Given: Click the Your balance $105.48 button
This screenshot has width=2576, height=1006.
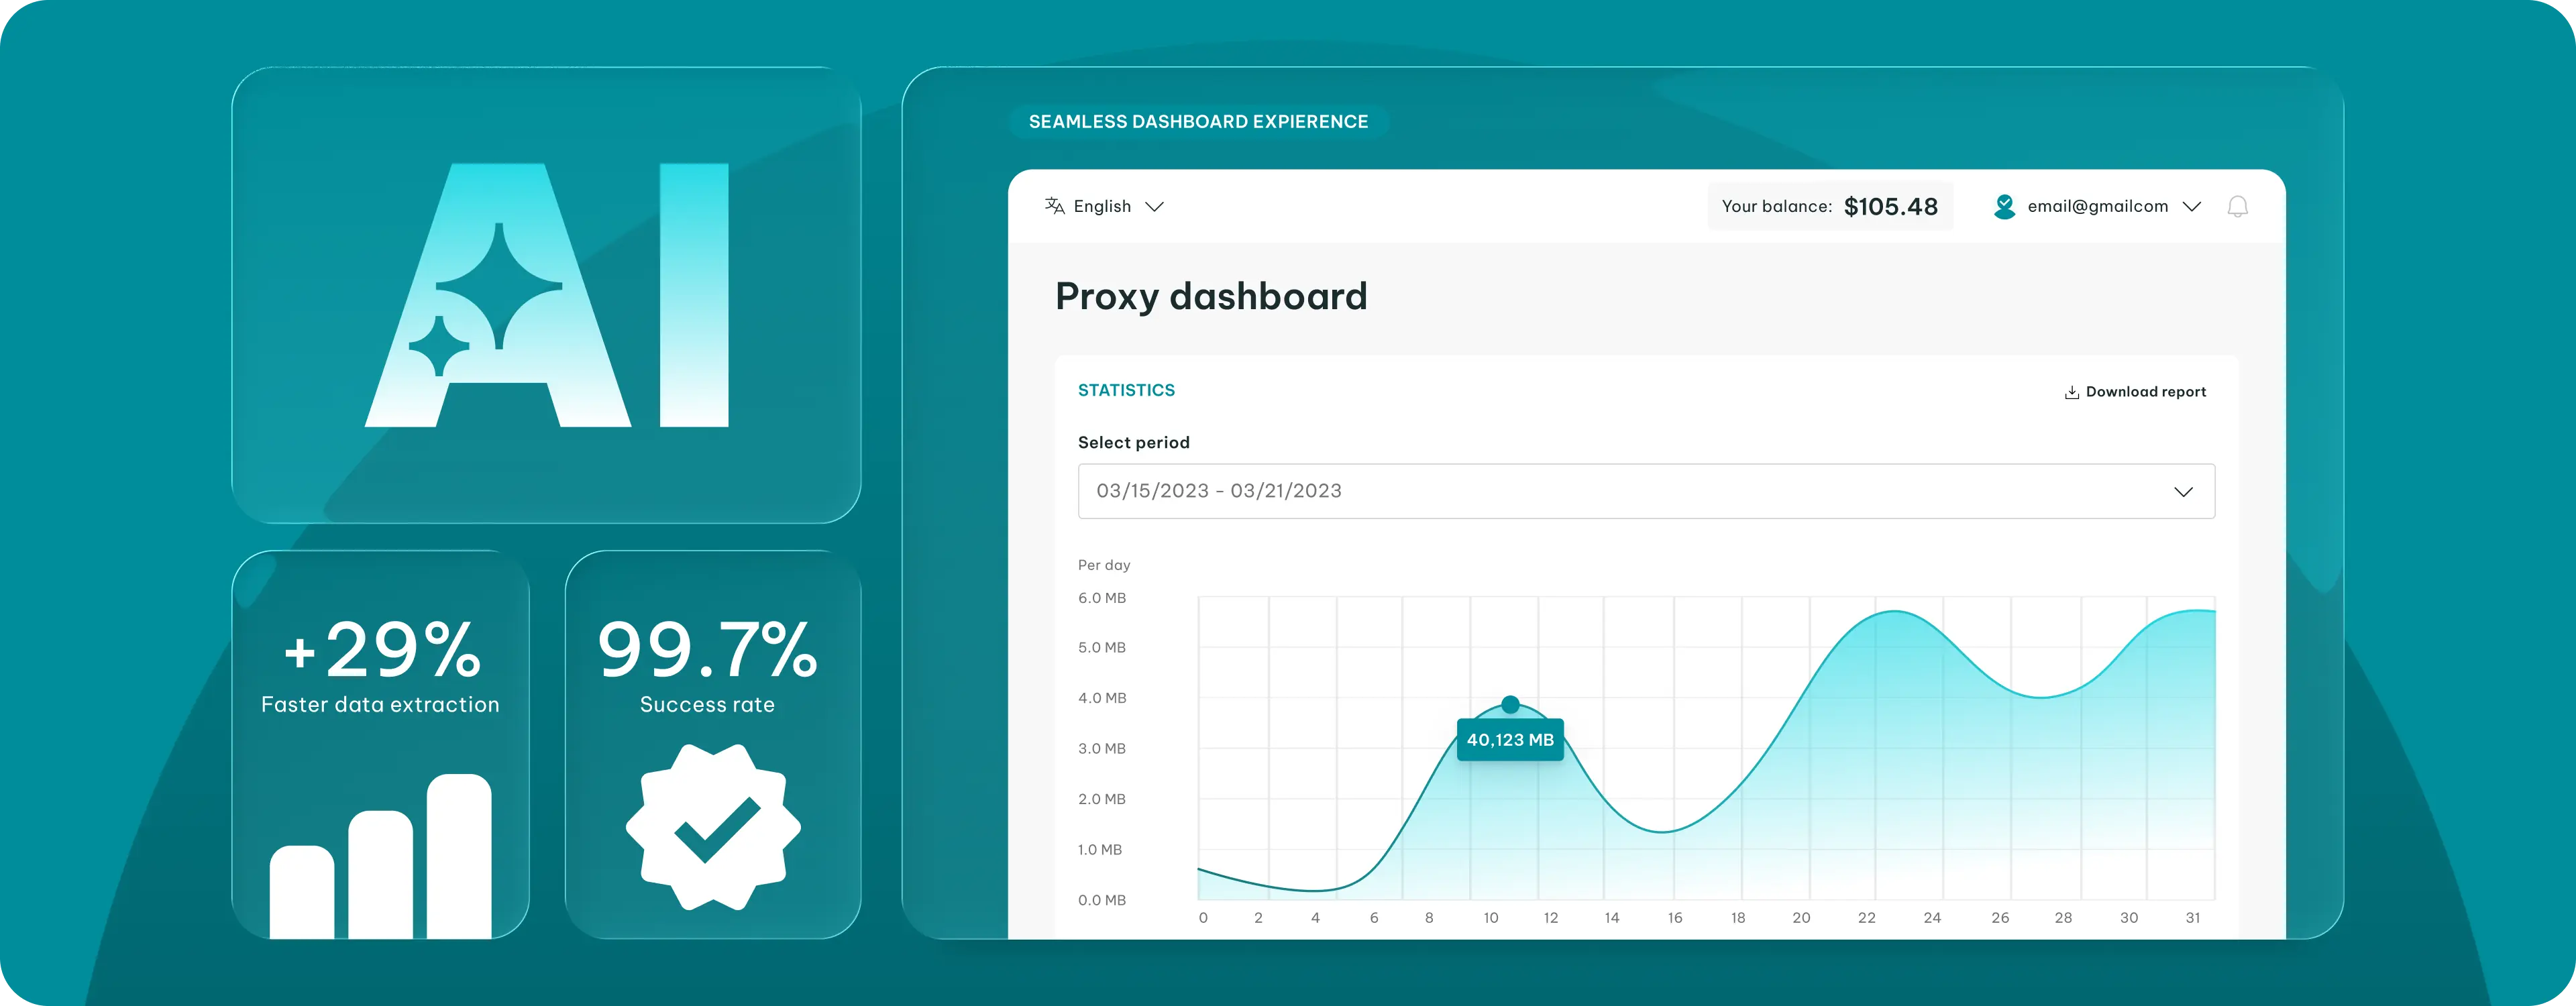Looking at the screenshot, I should tap(1829, 207).
